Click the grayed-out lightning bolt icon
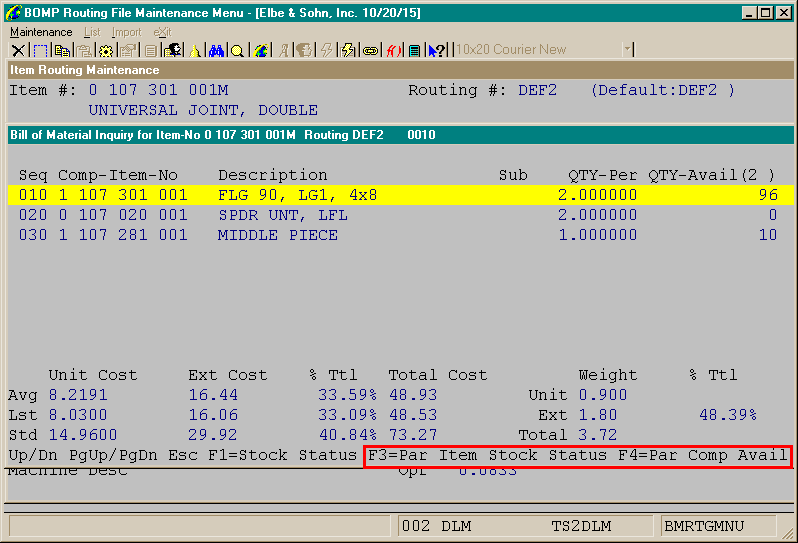The image size is (798, 543). pyautogui.click(x=327, y=50)
